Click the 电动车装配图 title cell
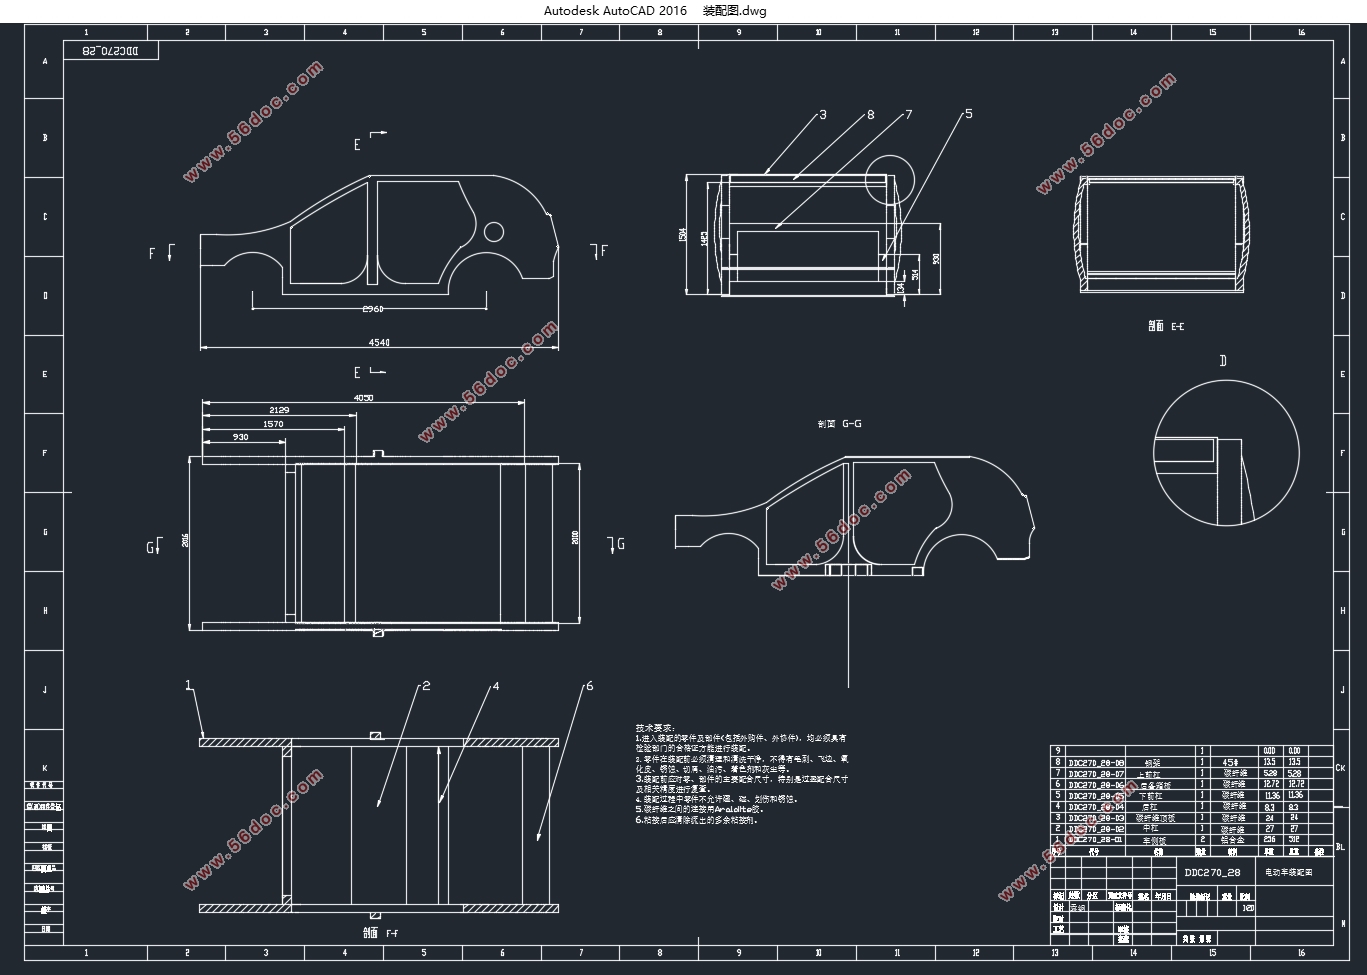 pyautogui.click(x=1290, y=872)
